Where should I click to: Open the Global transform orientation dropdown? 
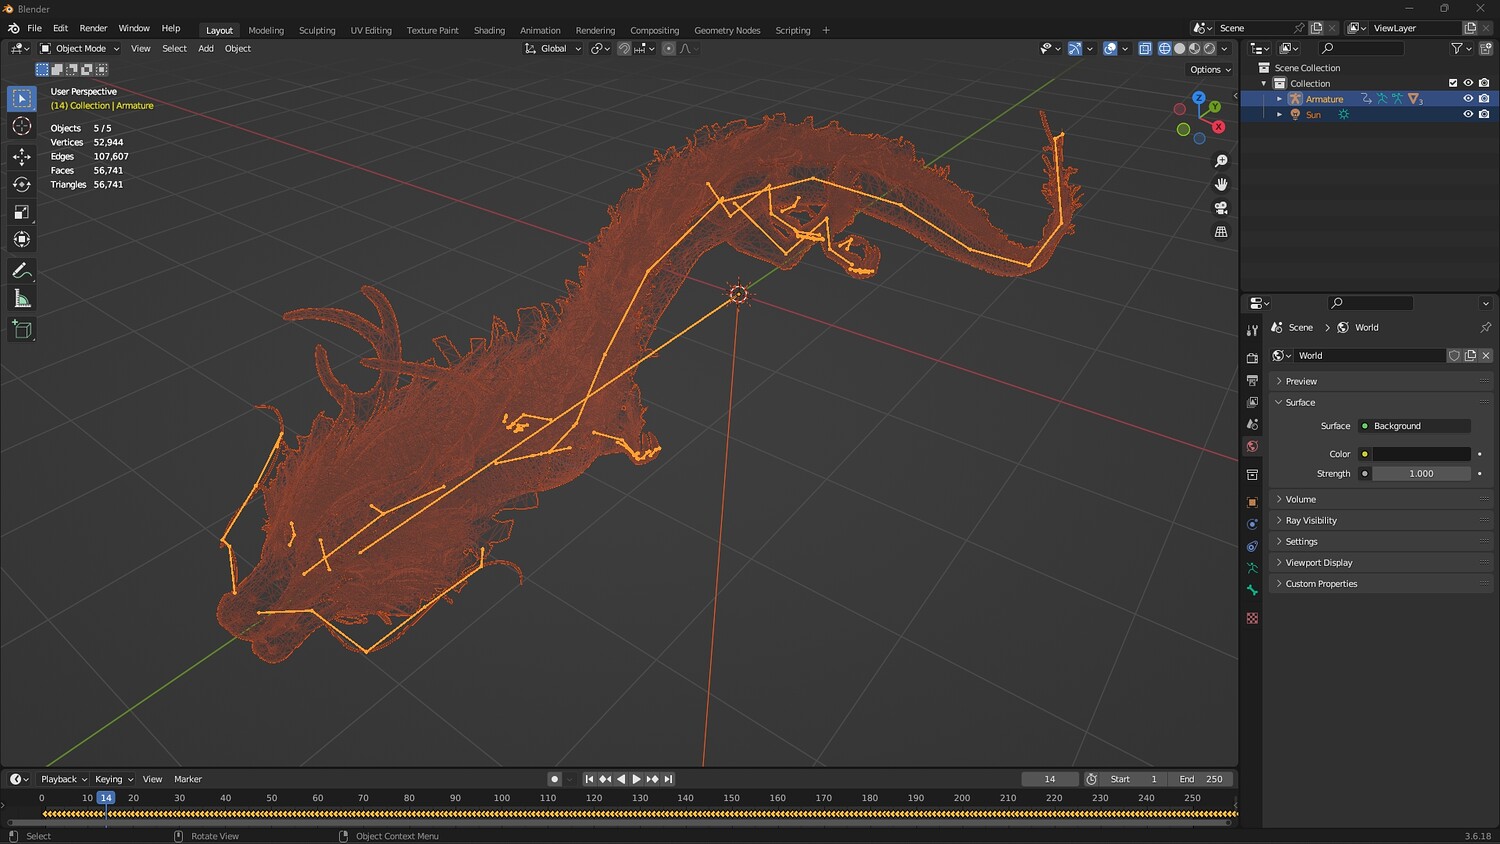[553, 48]
